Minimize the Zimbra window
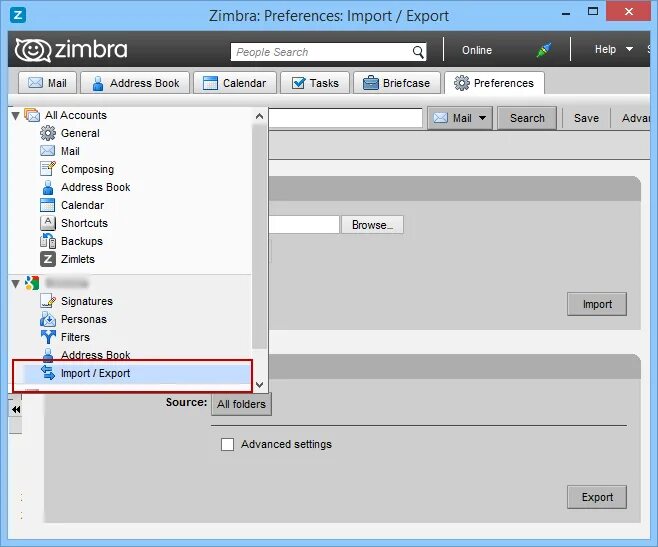Viewport: 658px width, 547px height. point(566,13)
